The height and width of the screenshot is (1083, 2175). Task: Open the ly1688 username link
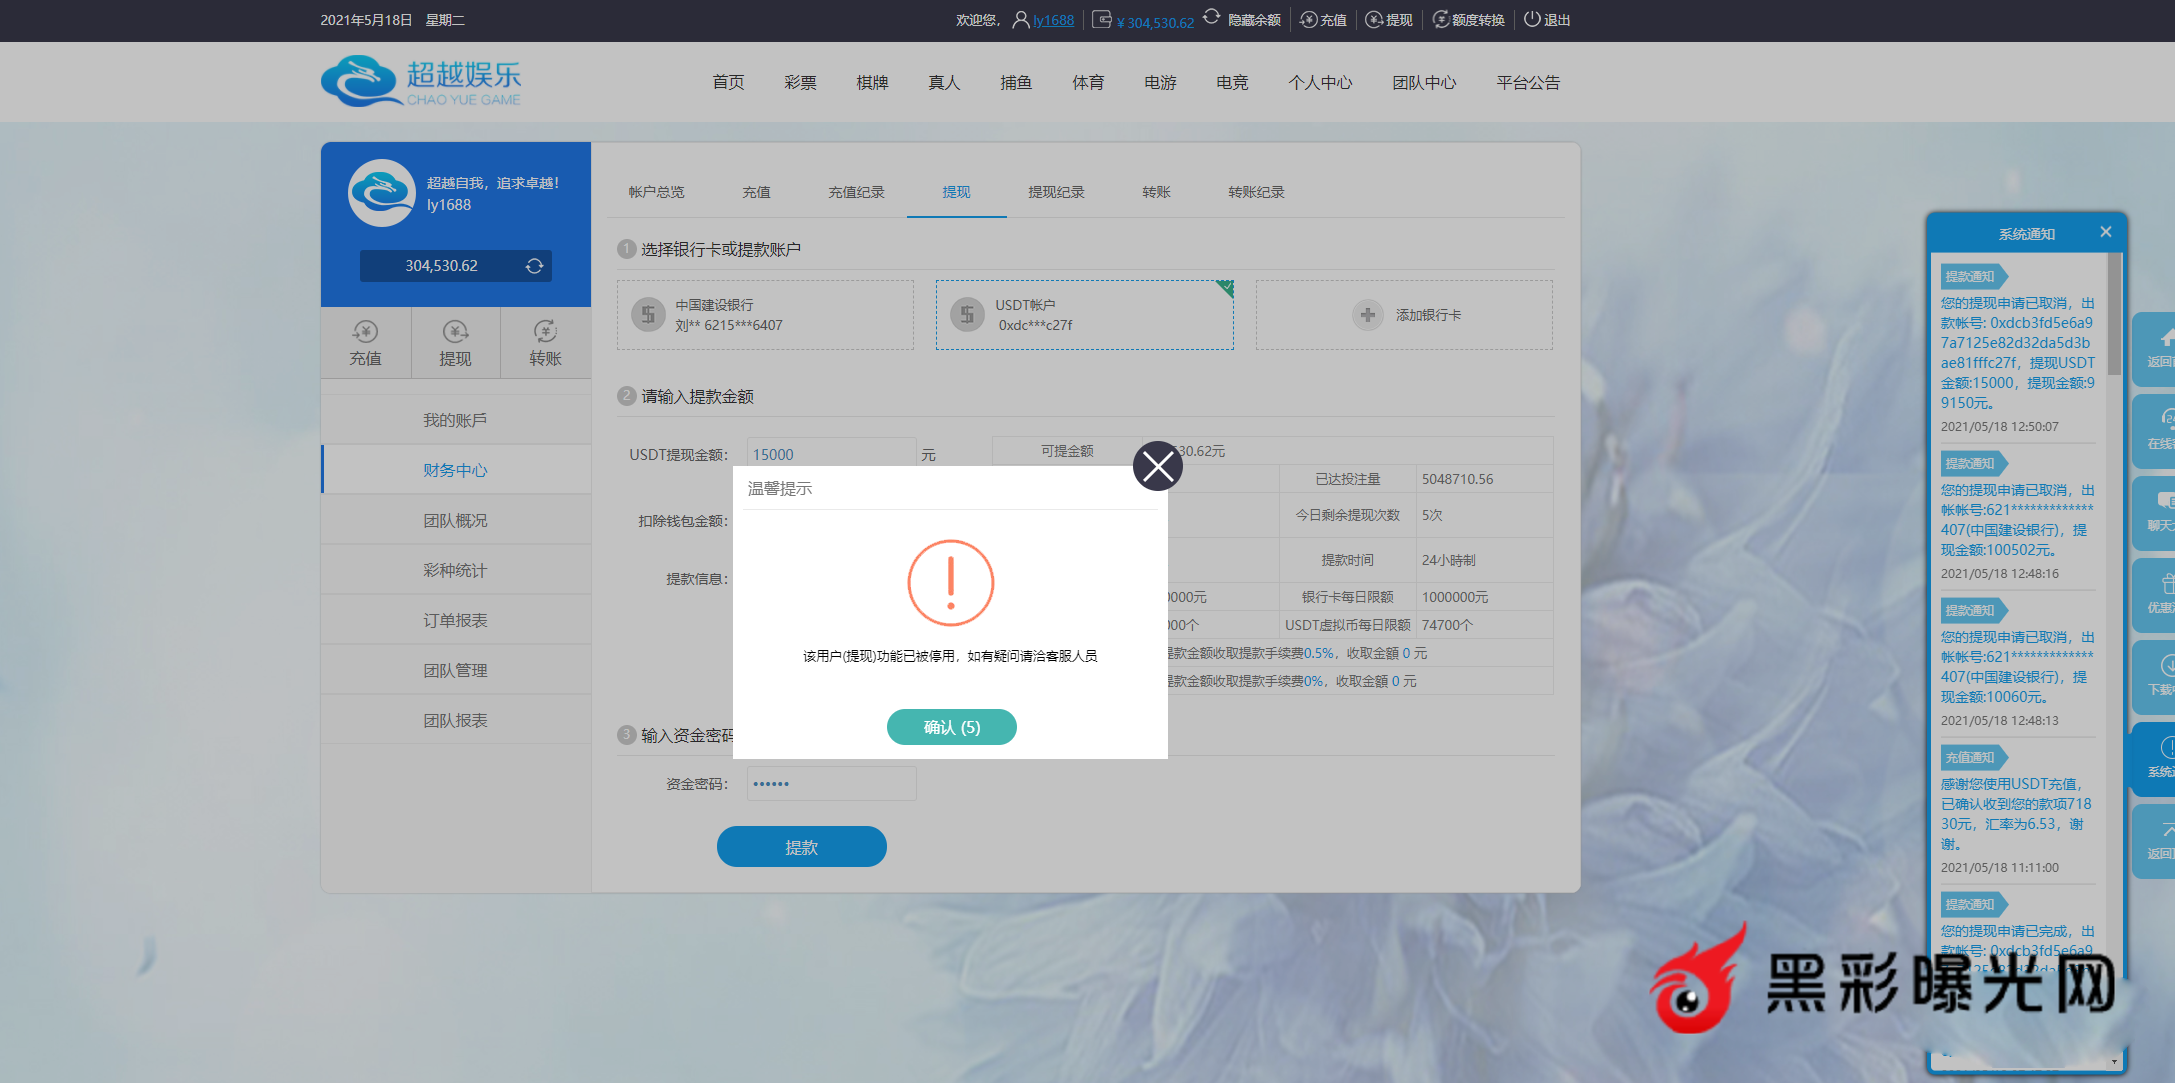coord(1053,20)
